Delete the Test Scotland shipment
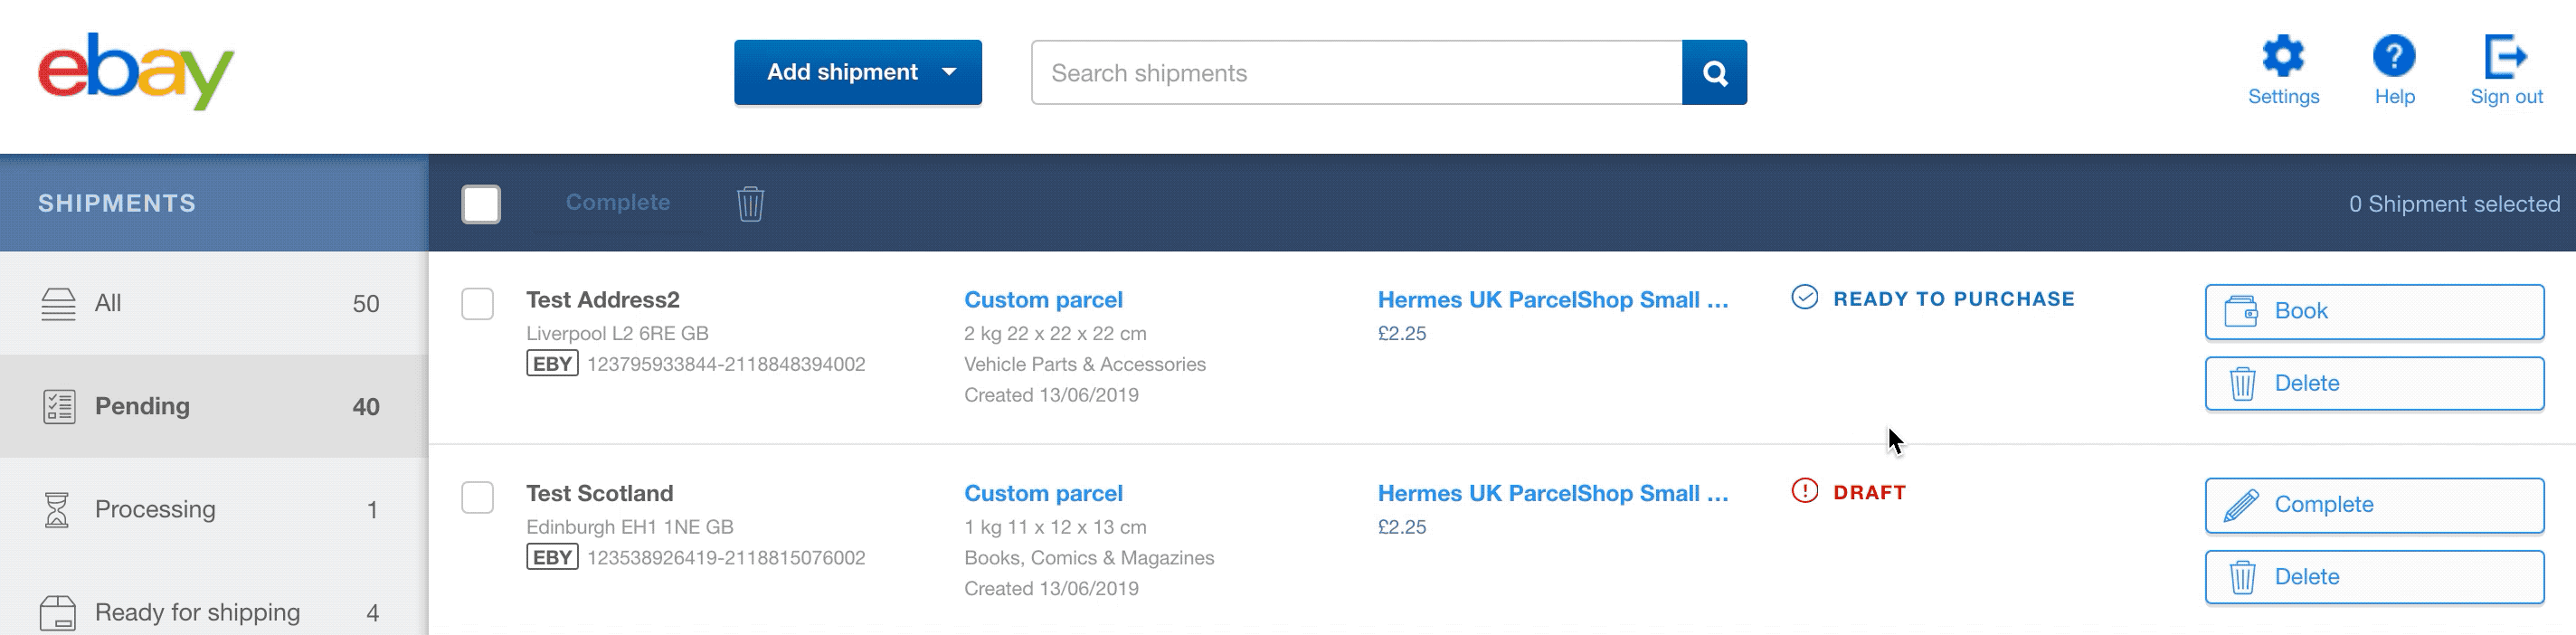The height and width of the screenshot is (635, 2576). point(2374,577)
